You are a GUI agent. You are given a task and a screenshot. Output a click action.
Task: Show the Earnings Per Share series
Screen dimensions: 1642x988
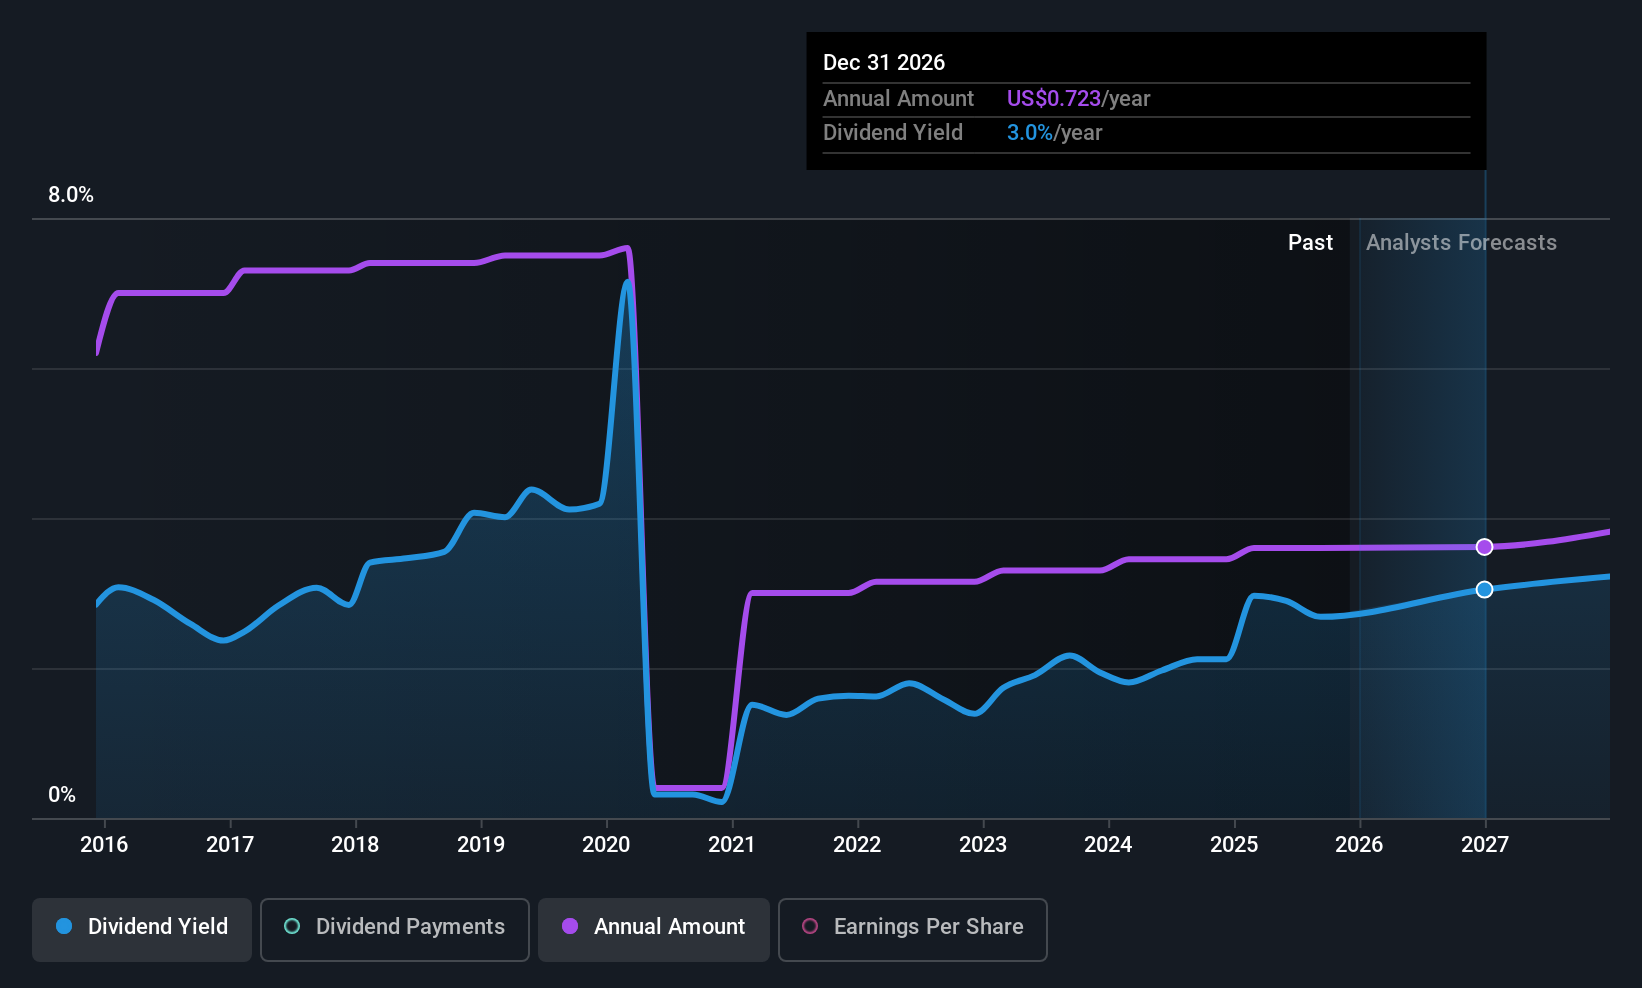[x=912, y=928]
